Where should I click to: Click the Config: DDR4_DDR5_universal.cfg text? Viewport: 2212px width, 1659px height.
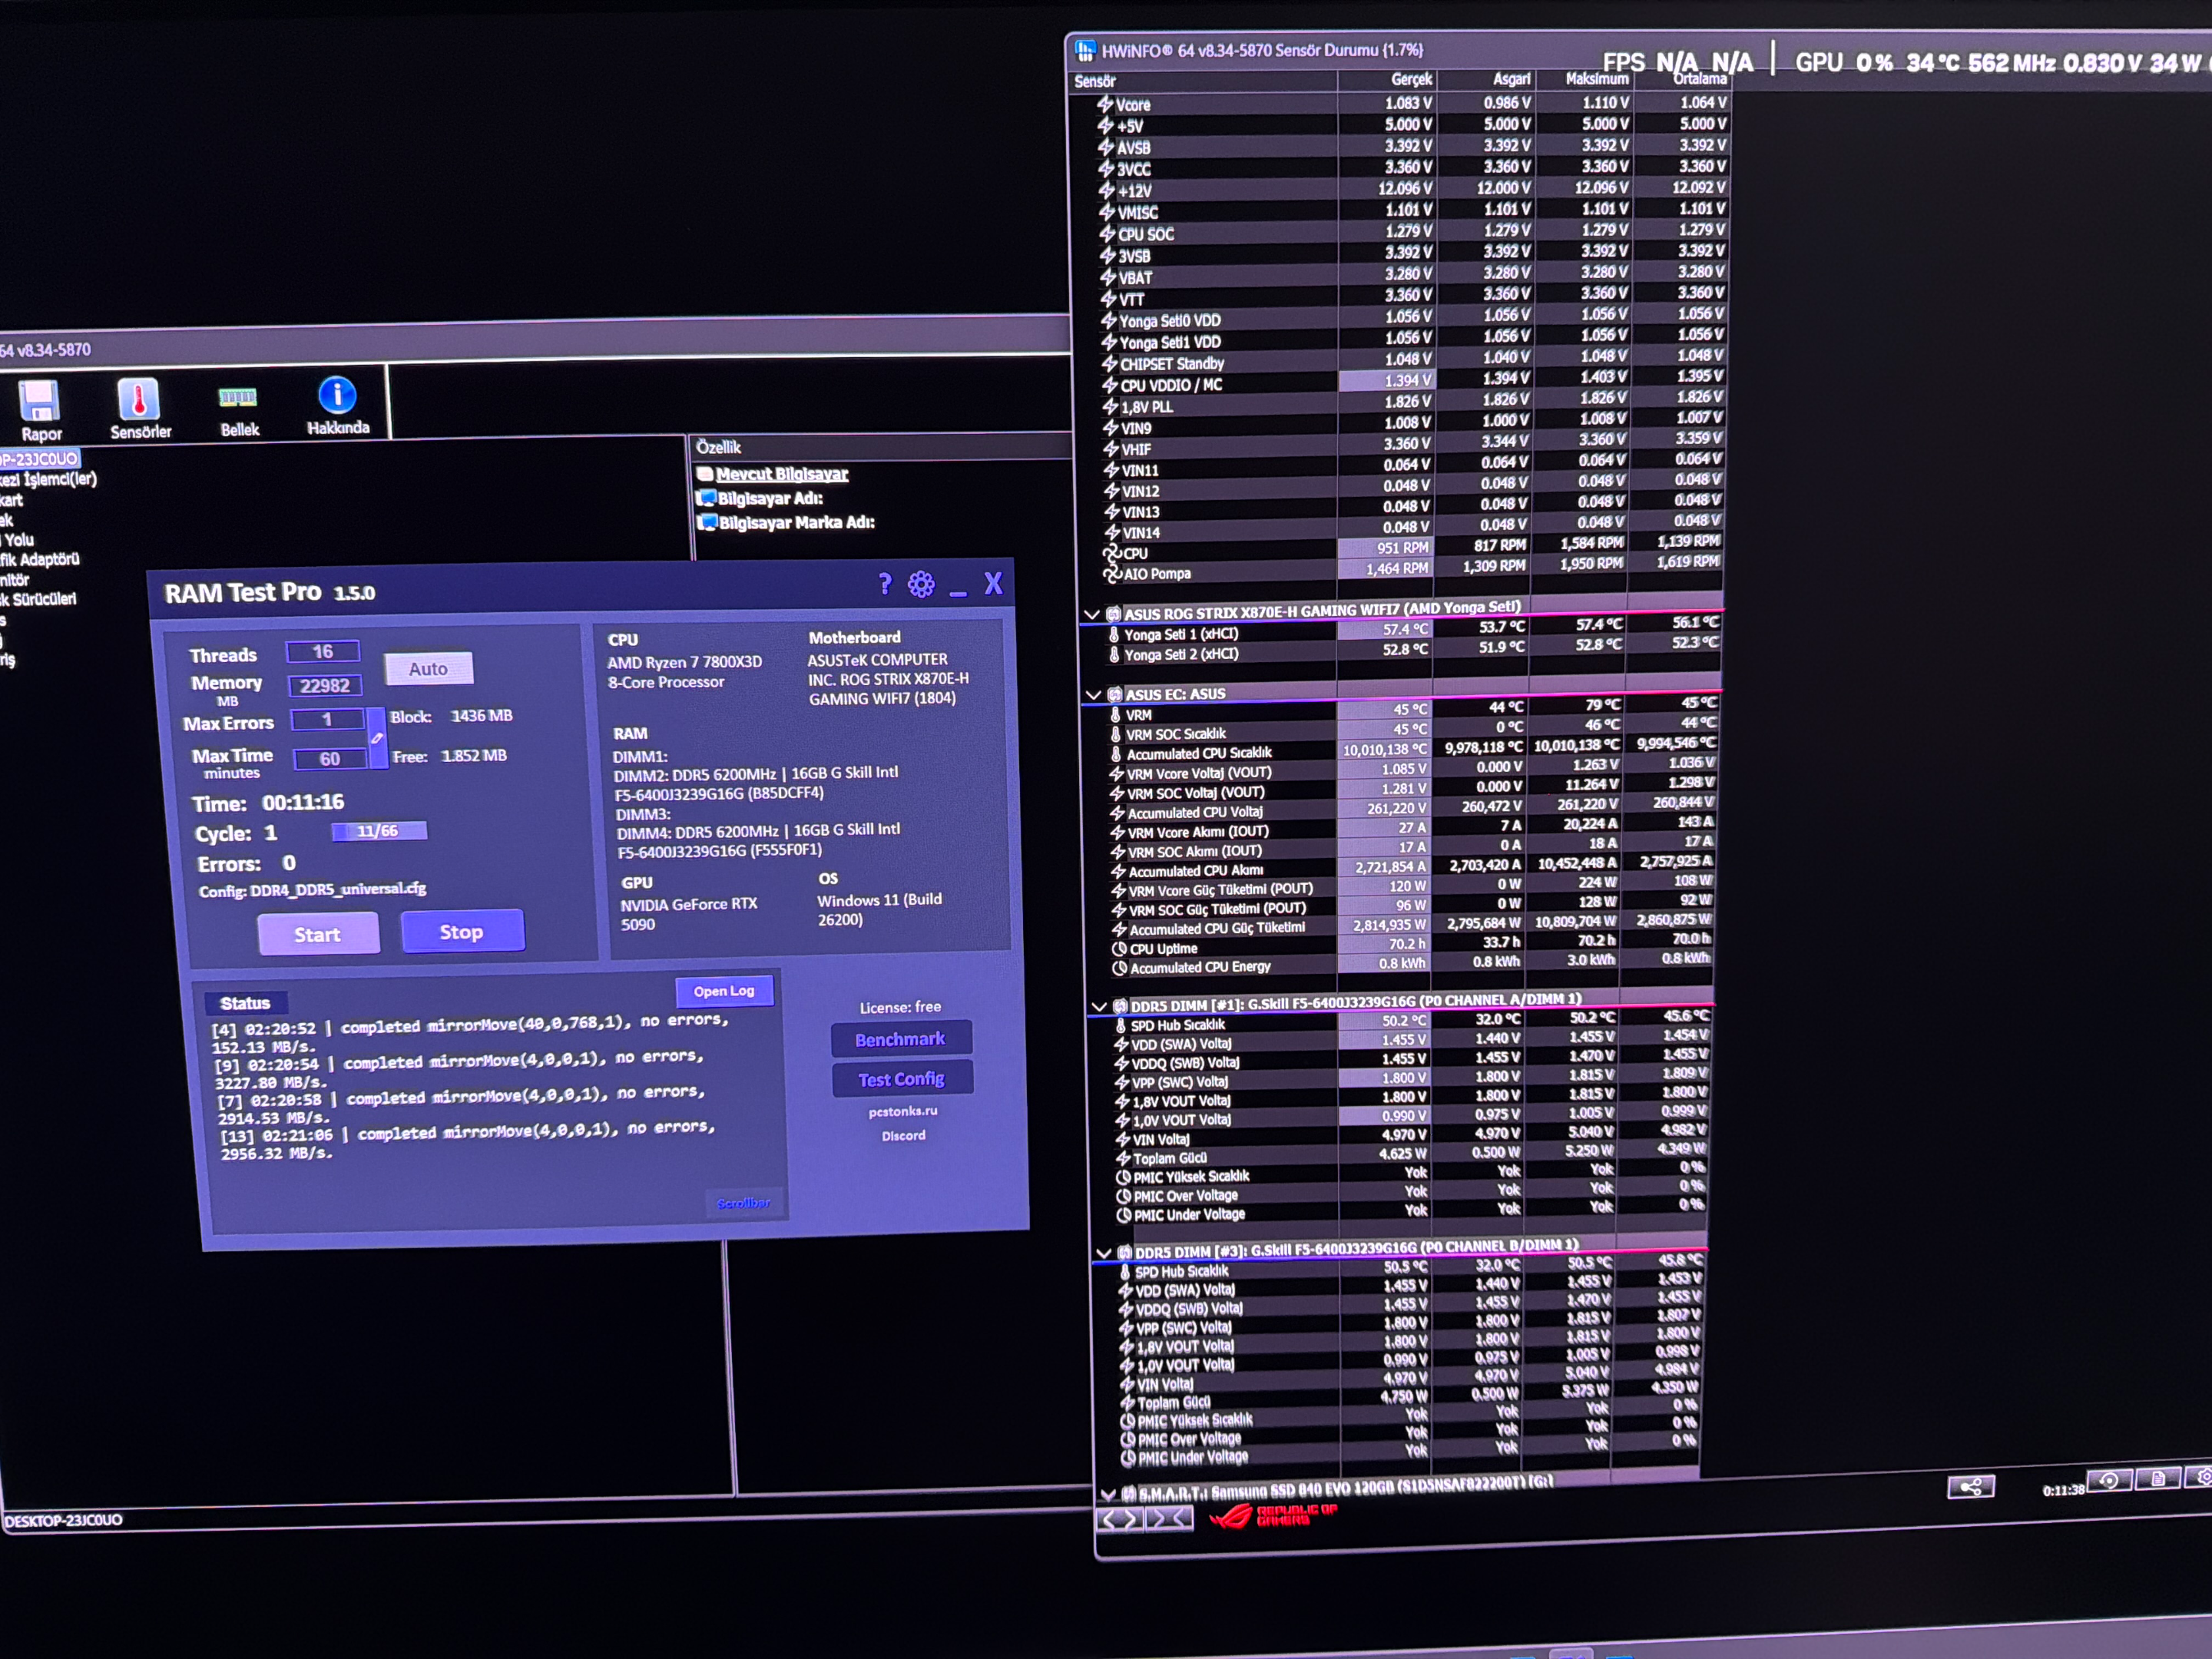pyautogui.click(x=312, y=890)
